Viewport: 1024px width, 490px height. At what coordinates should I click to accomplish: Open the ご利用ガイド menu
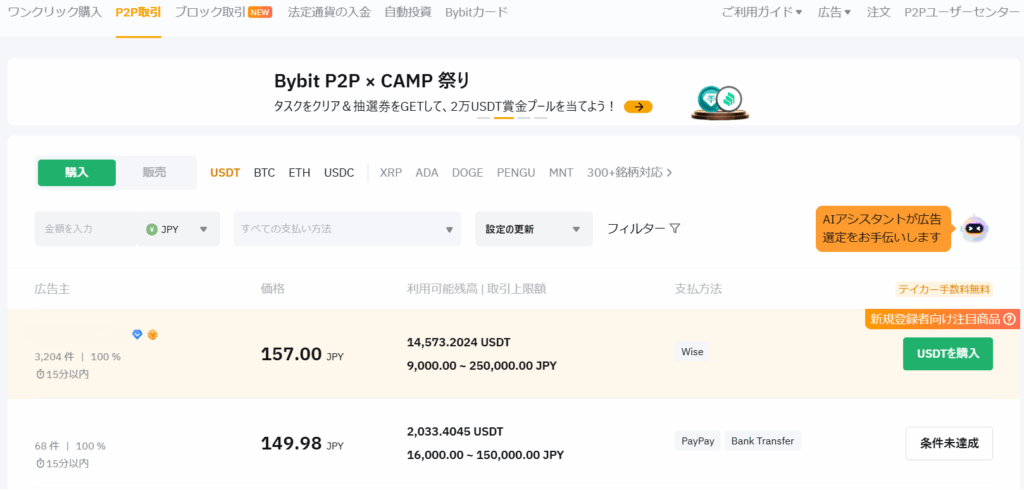pos(762,12)
